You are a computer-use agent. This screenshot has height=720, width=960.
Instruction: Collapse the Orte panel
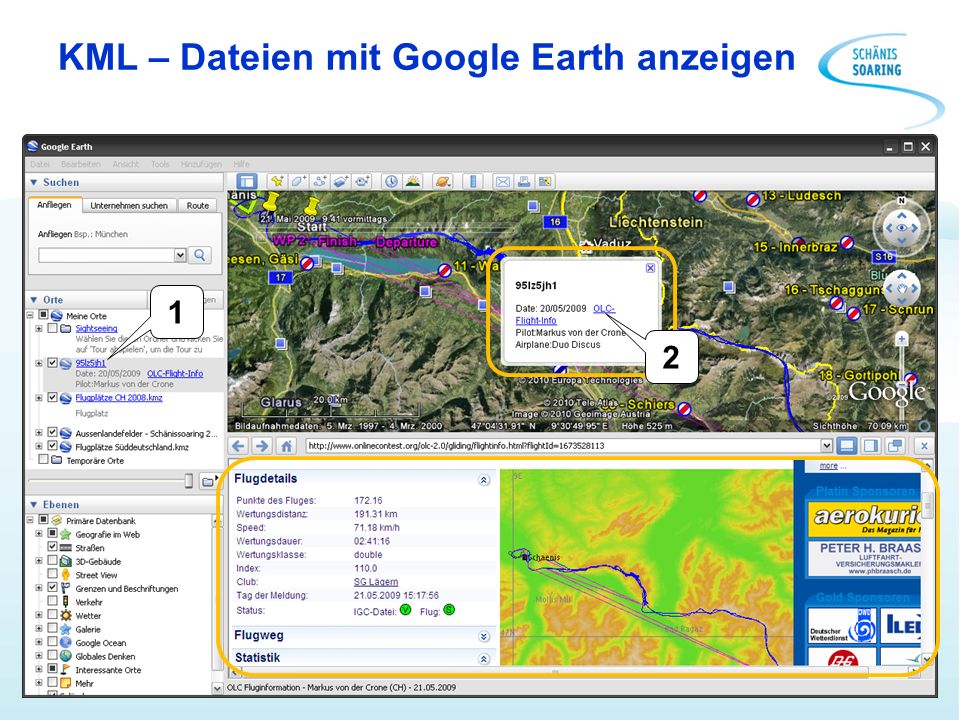pos(34,299)
